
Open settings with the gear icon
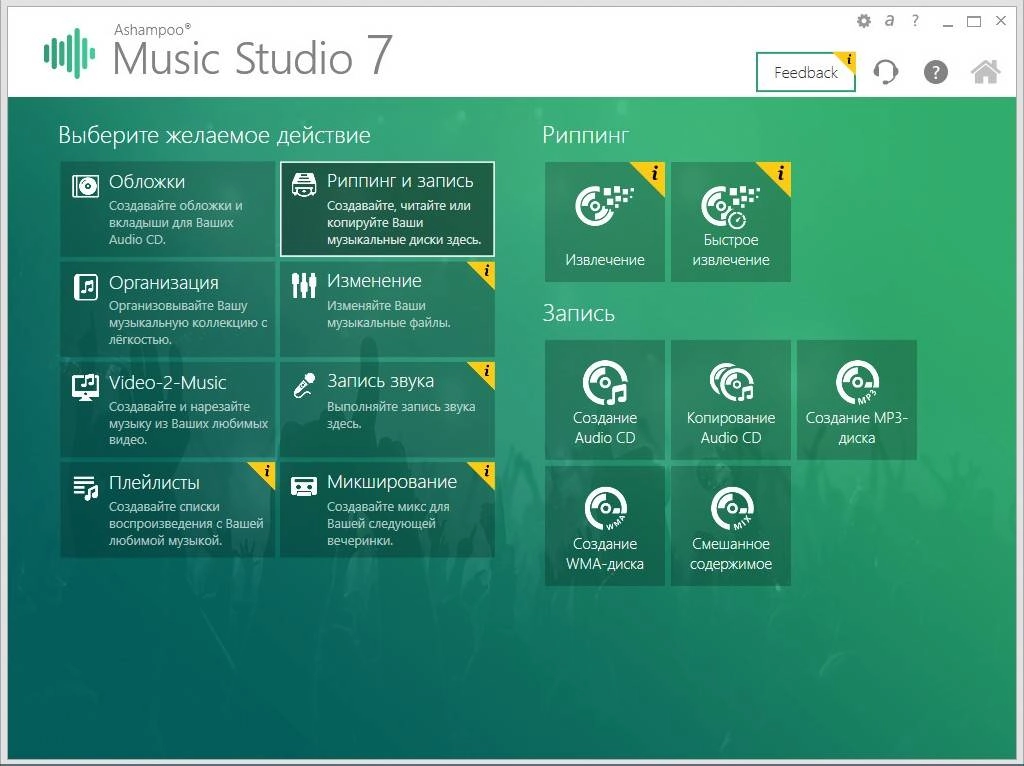coord(863,22)
